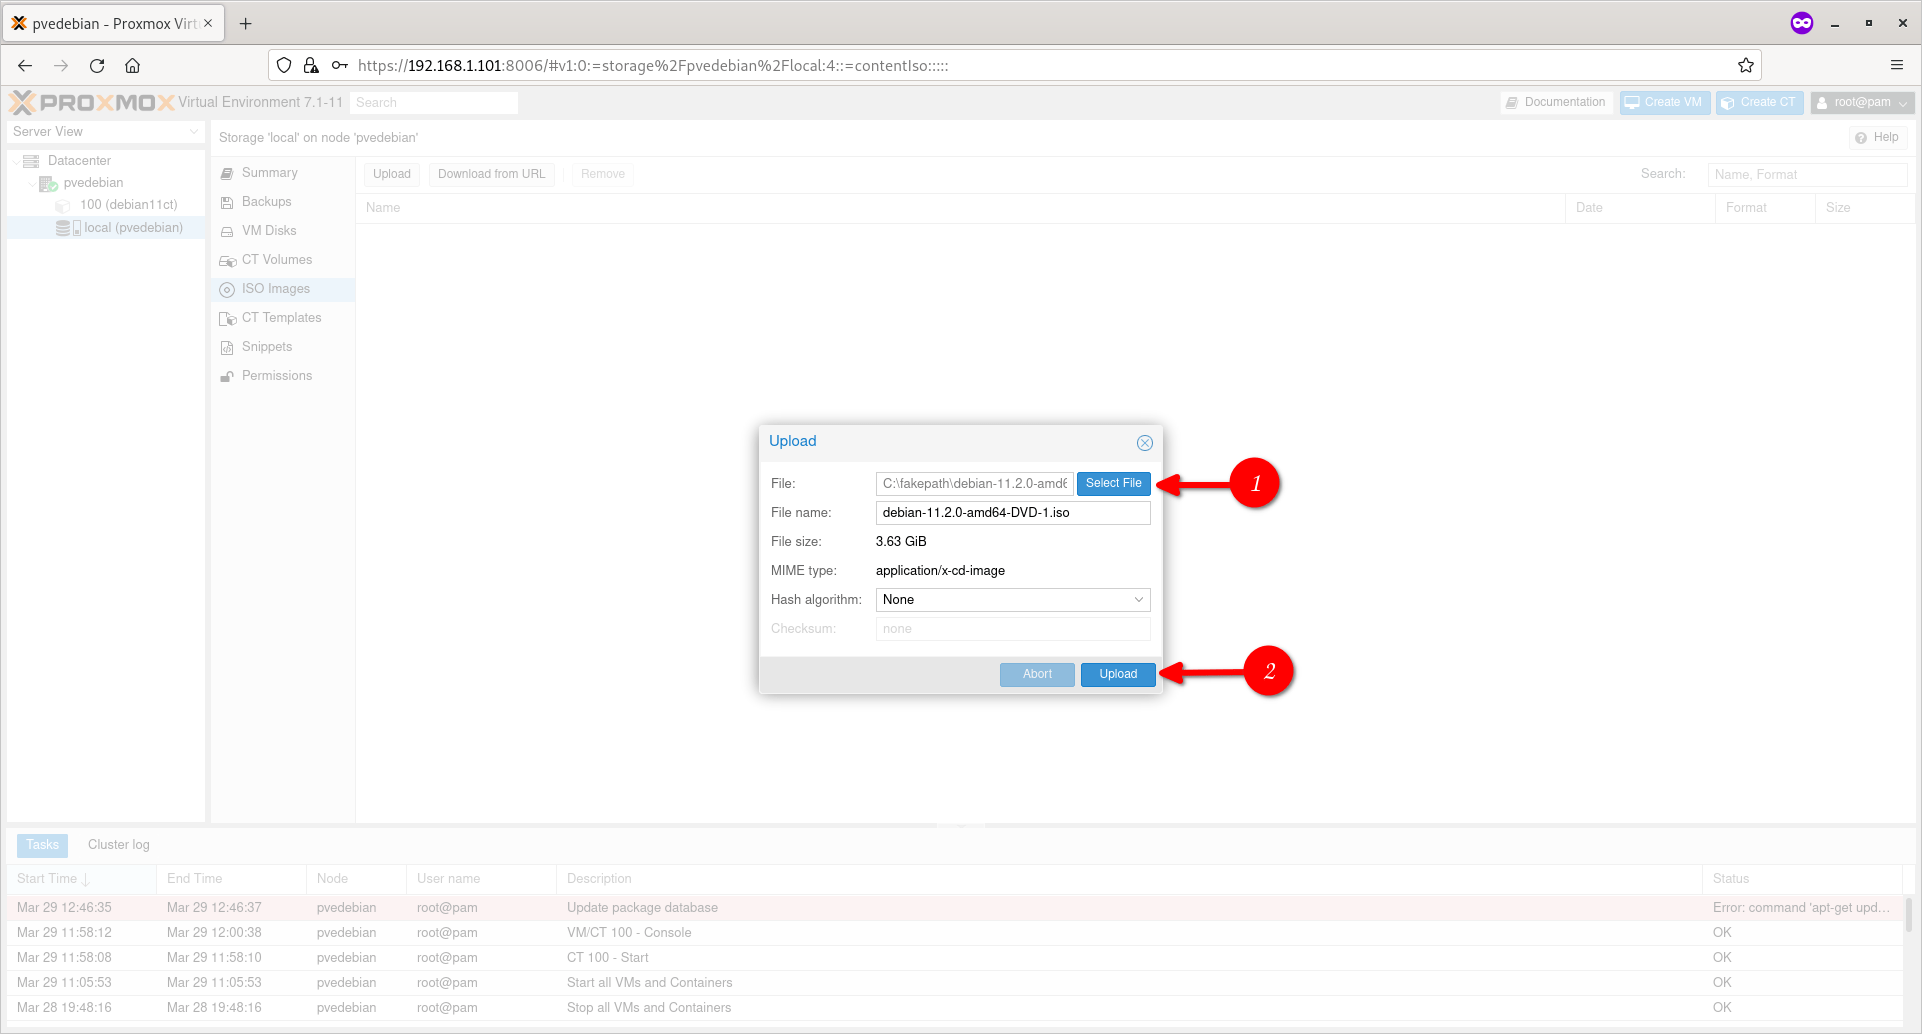
Task: Click Download from URL button
Action: [x=492, y=174]
